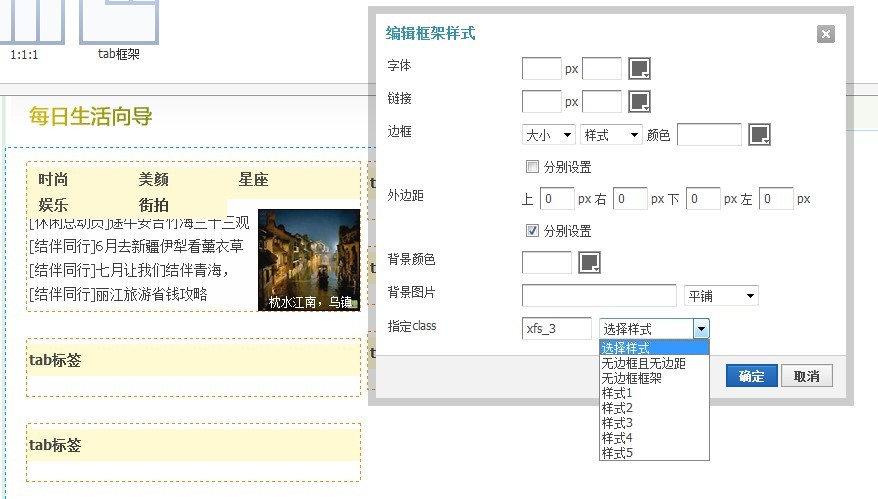The width and height of the screenshot is (878, 499).
Task: Confirm with the 确定 button
Action: point(751,376)
